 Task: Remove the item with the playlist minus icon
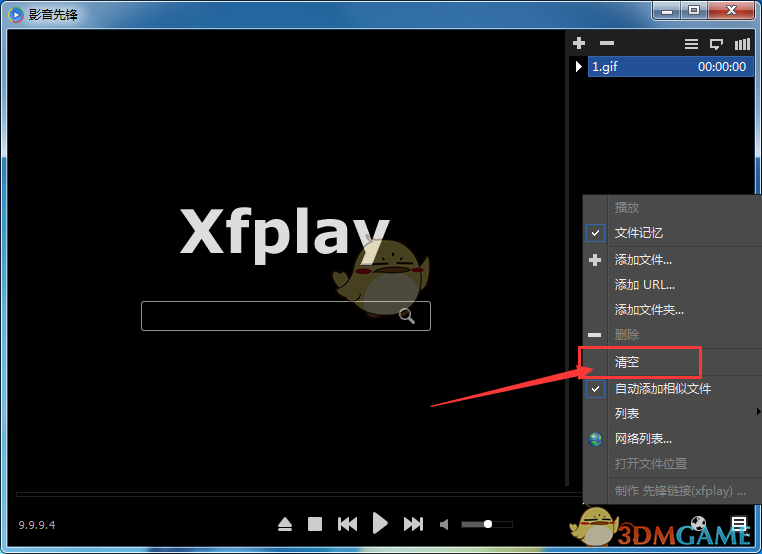(606, 43)
